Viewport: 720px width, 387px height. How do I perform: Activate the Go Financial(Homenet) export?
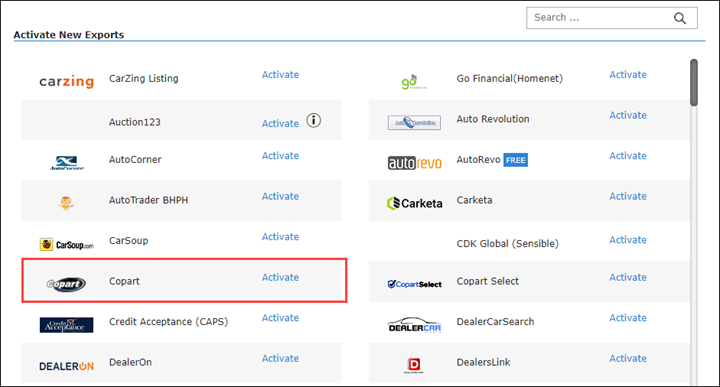point(628,74)
